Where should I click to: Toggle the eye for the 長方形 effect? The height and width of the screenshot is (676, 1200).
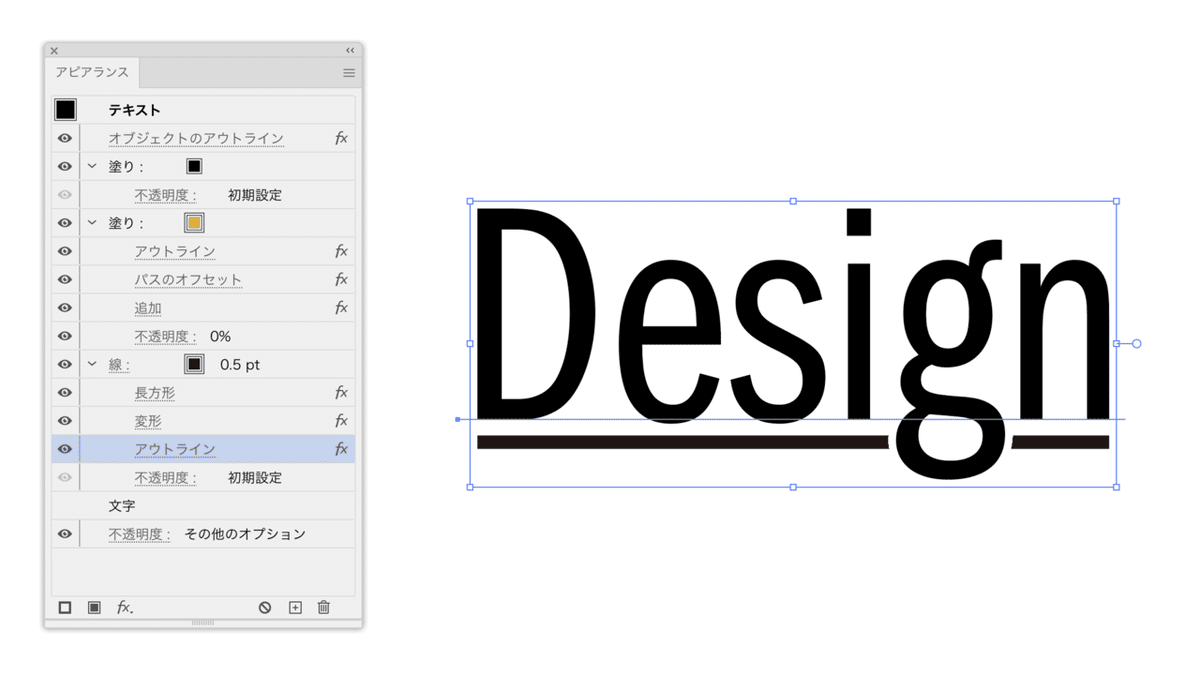[65, 393]
